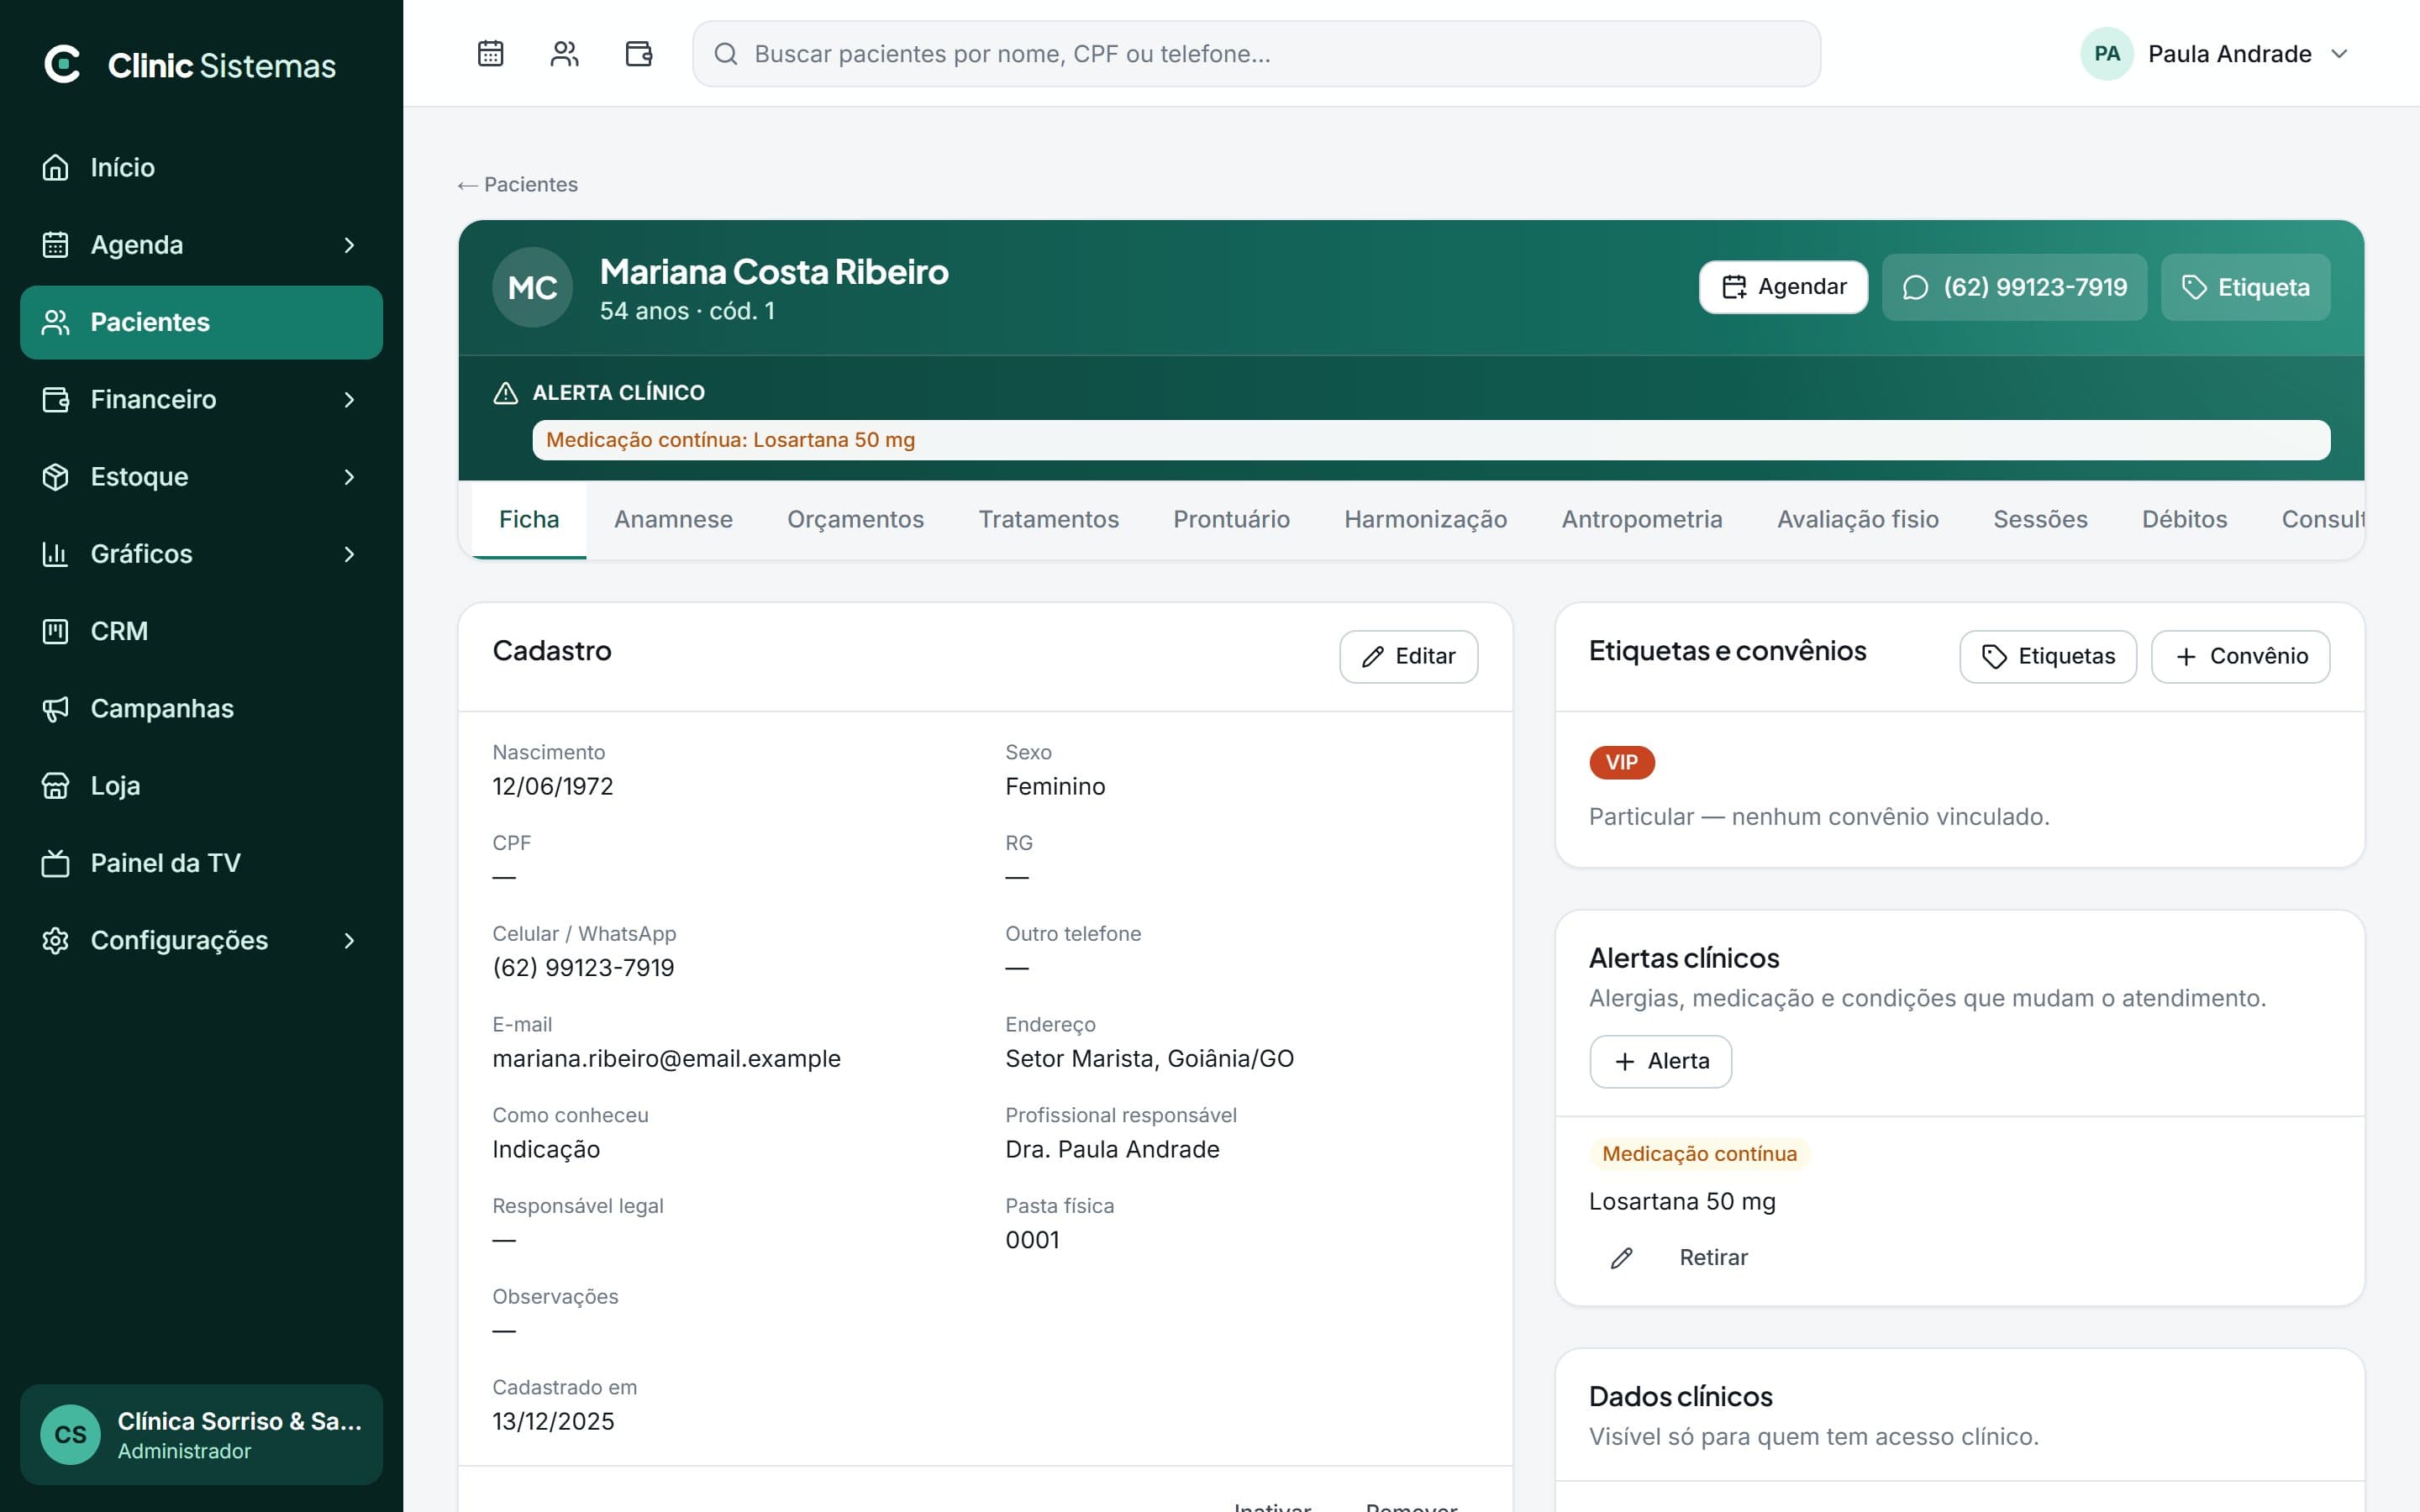Click Retirar on the Losartana alert
Image resolution: width=2420 pixels, height=1512 pixels.
[x=1713, y=1258]
